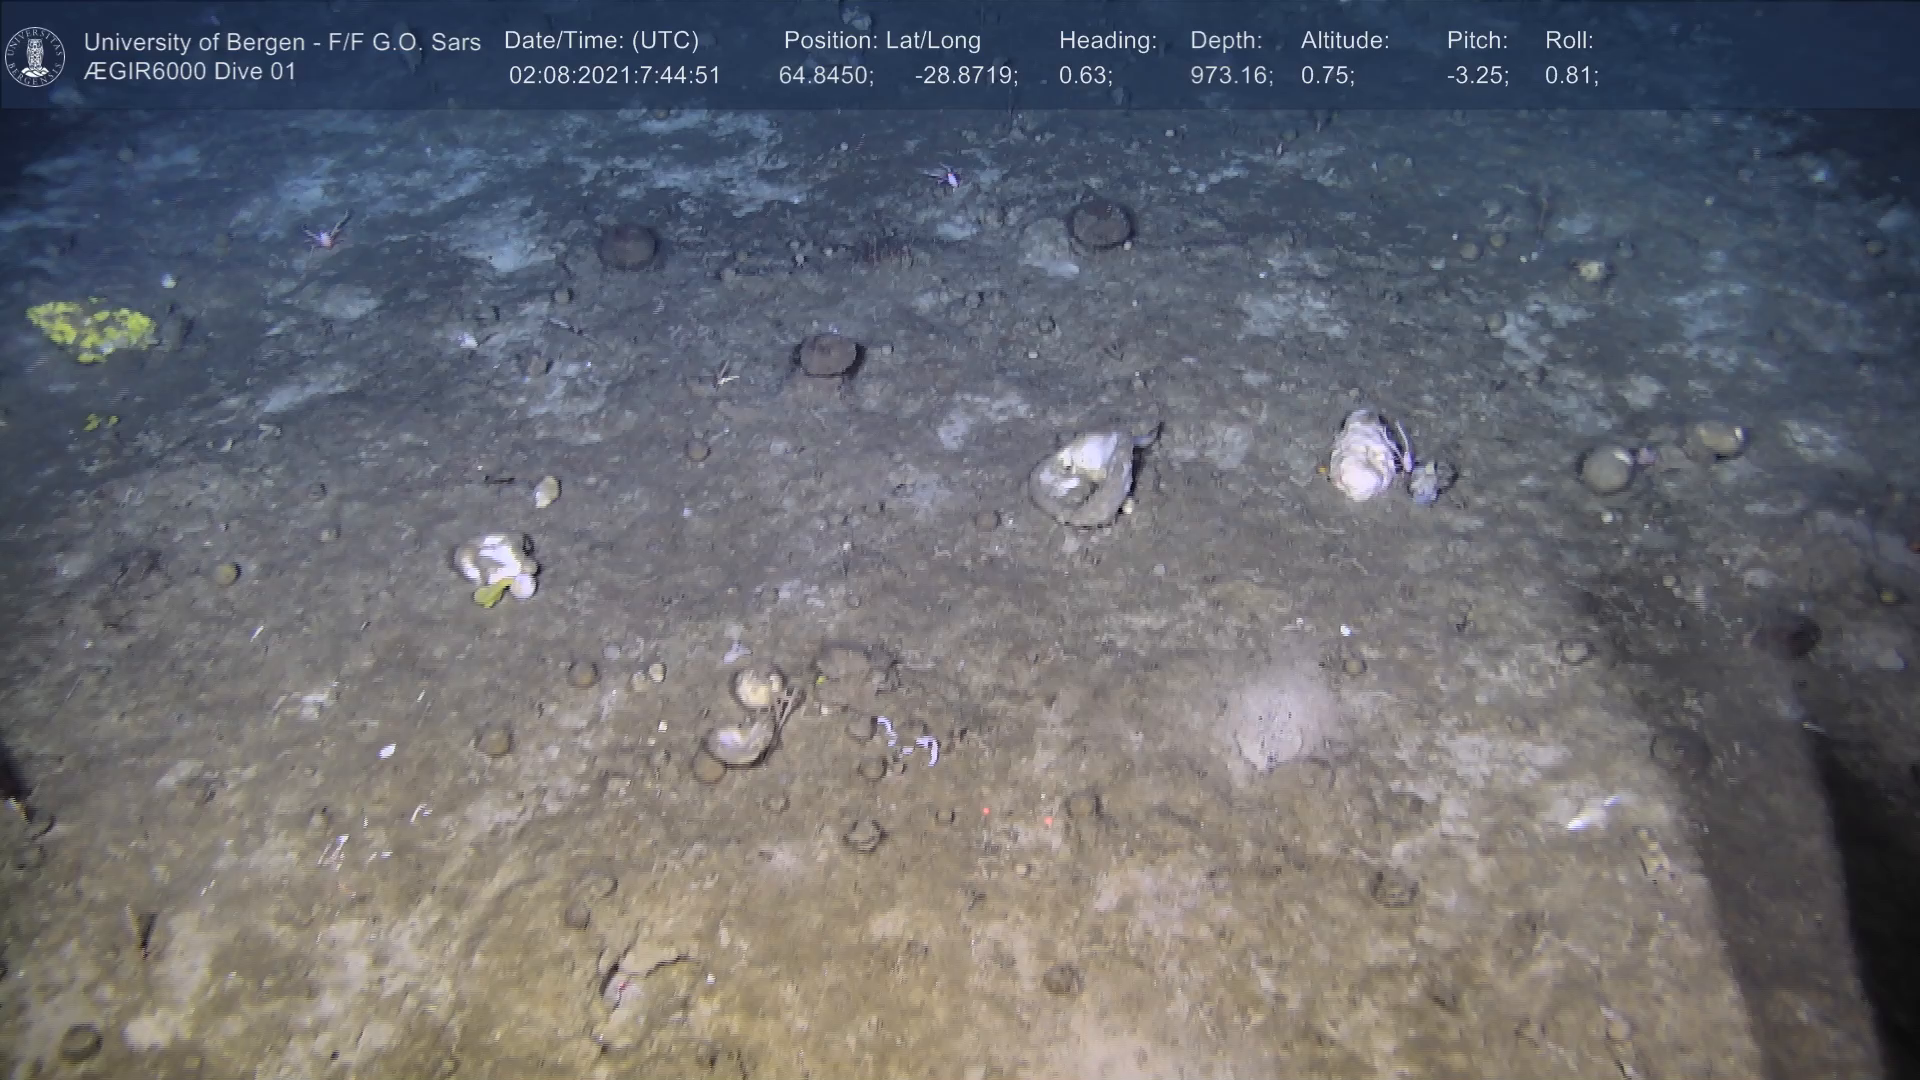Click the 'ÆGIR6000 Dive 01' label
Screen dimensions: 1920x1080
[x=190, y=72]
